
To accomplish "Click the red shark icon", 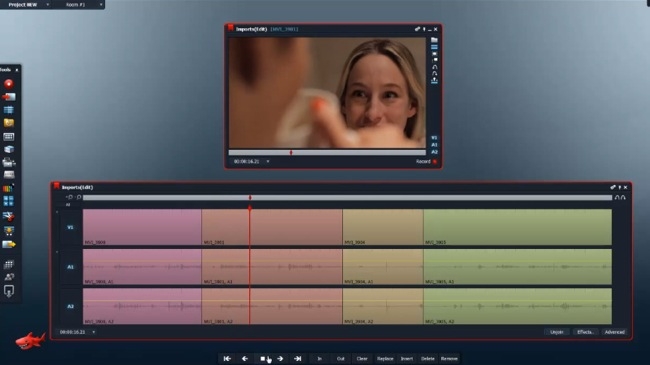I will click(30, 340).
